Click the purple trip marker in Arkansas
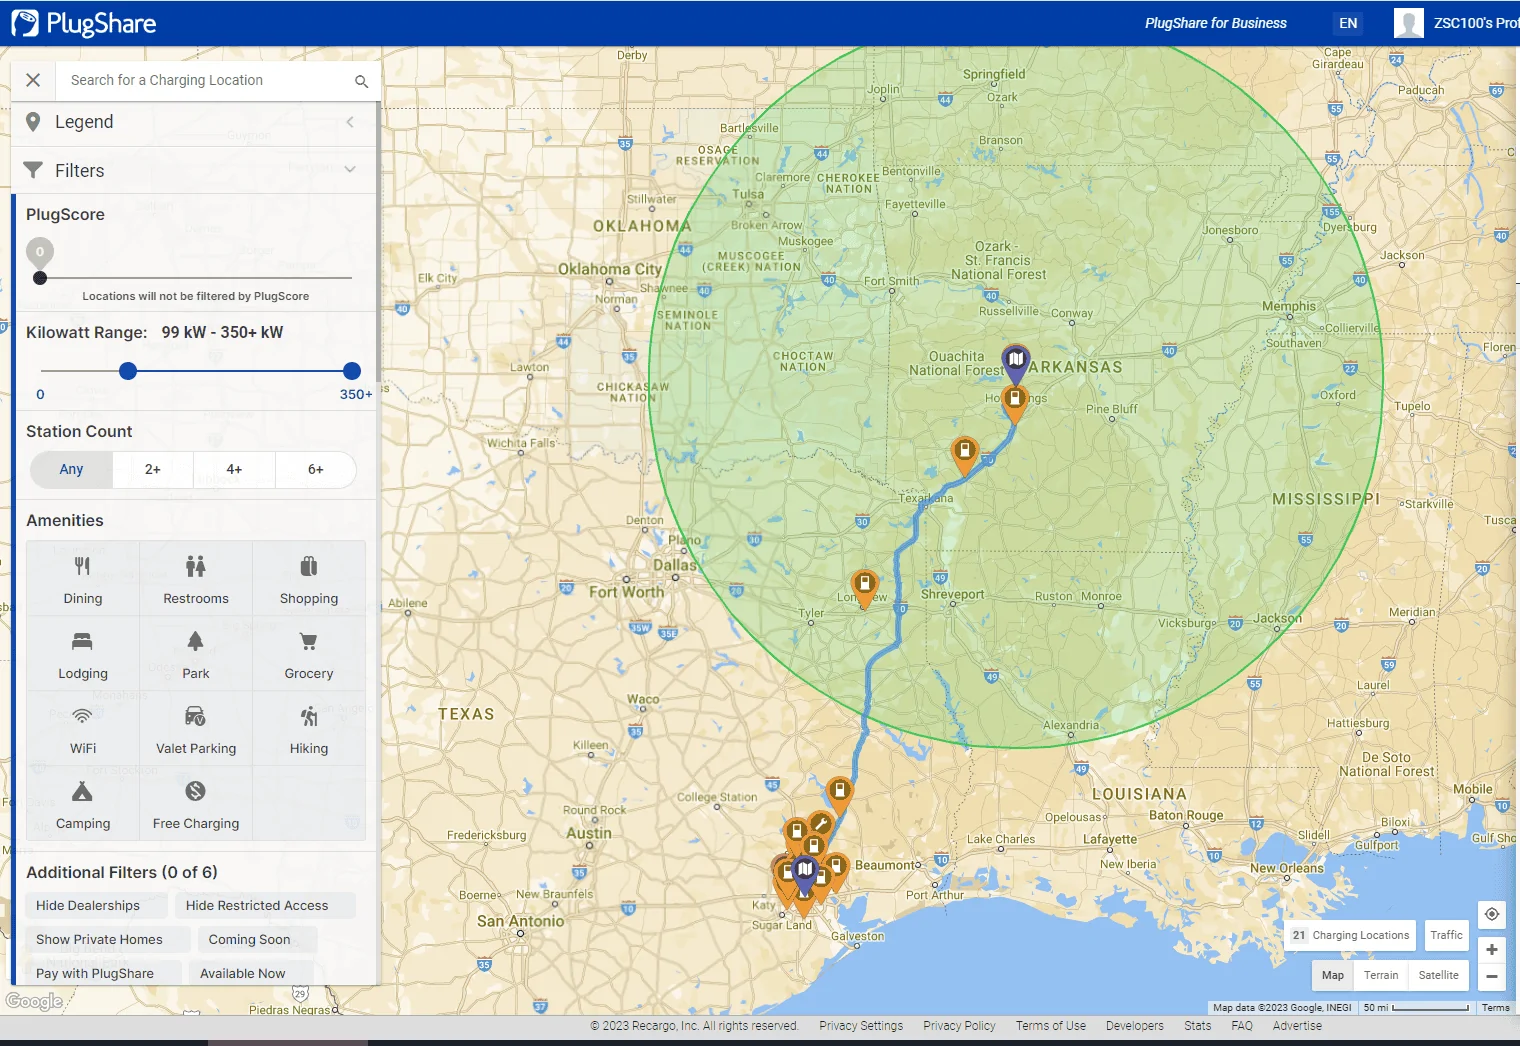 pos(1015,361)
